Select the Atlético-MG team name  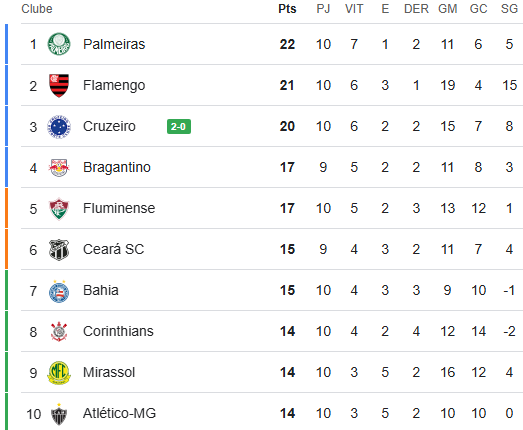119,413
